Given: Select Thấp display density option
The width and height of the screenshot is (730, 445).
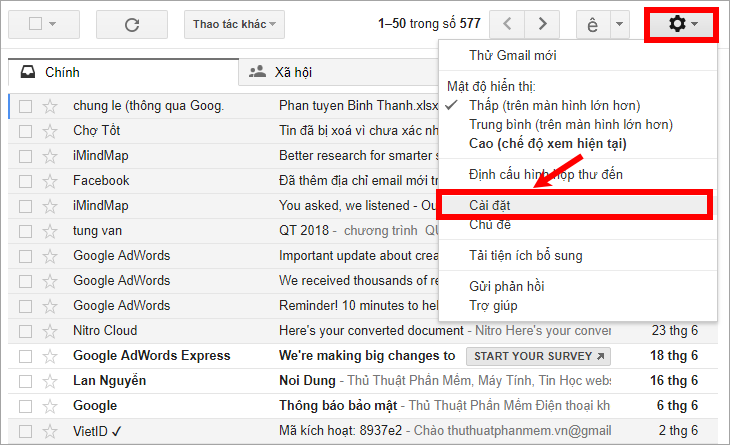Looking at the screenshot, I should tap(554, 106).
